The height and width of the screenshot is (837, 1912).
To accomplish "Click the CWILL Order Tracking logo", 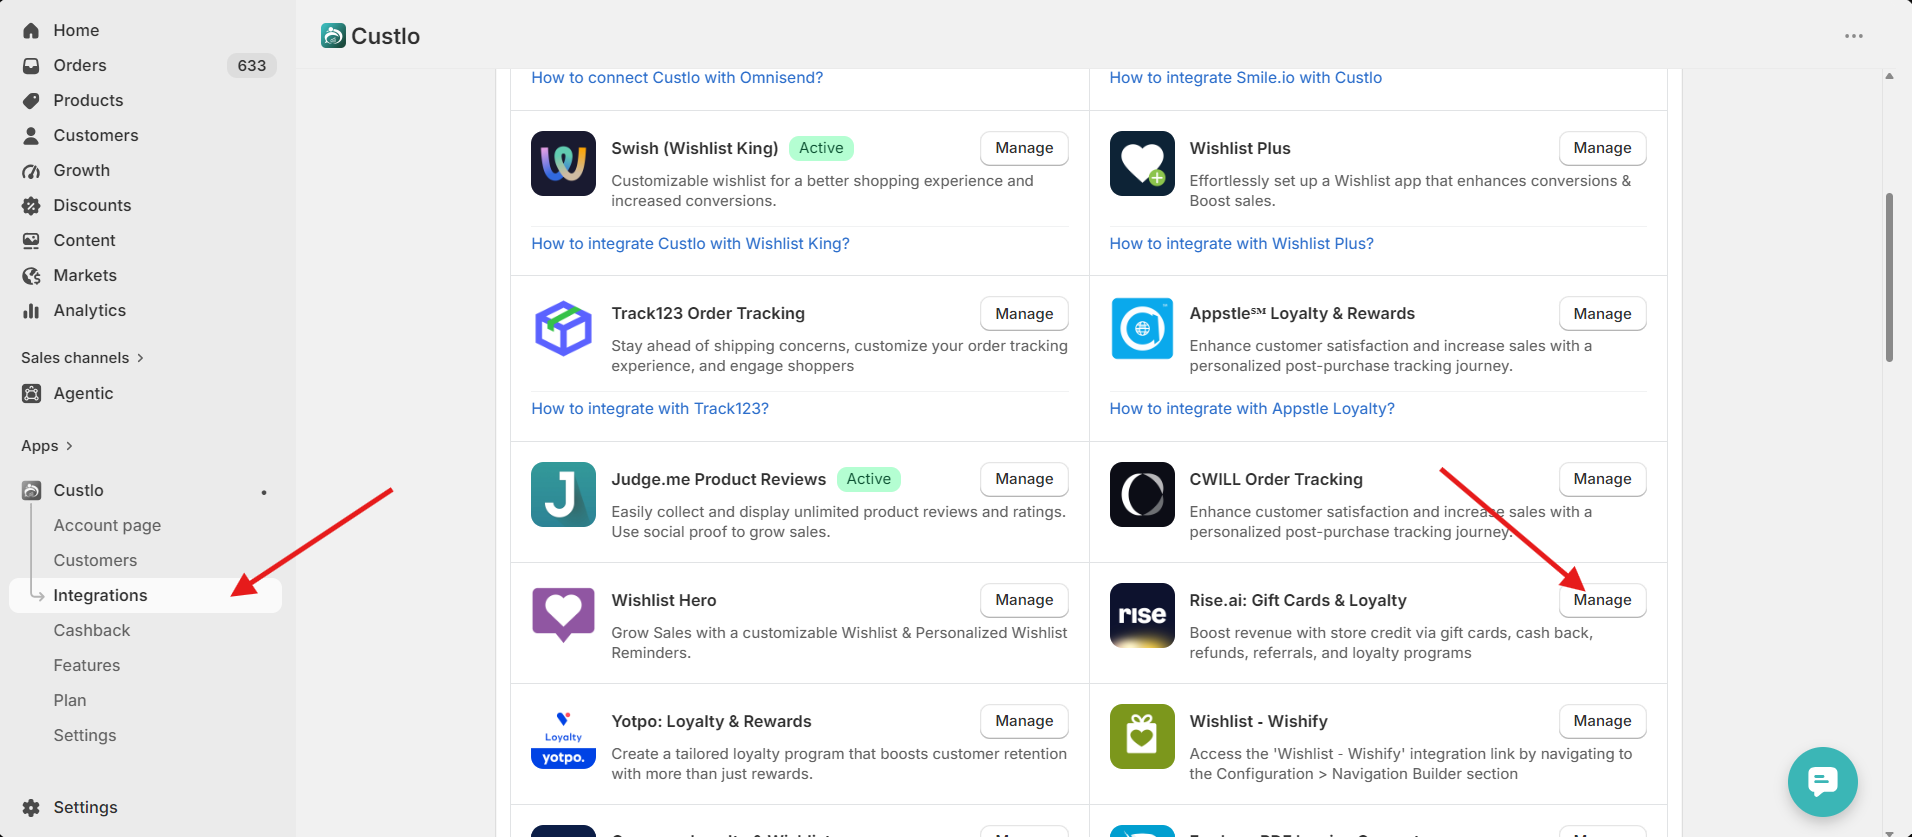I will [1142, 494].
